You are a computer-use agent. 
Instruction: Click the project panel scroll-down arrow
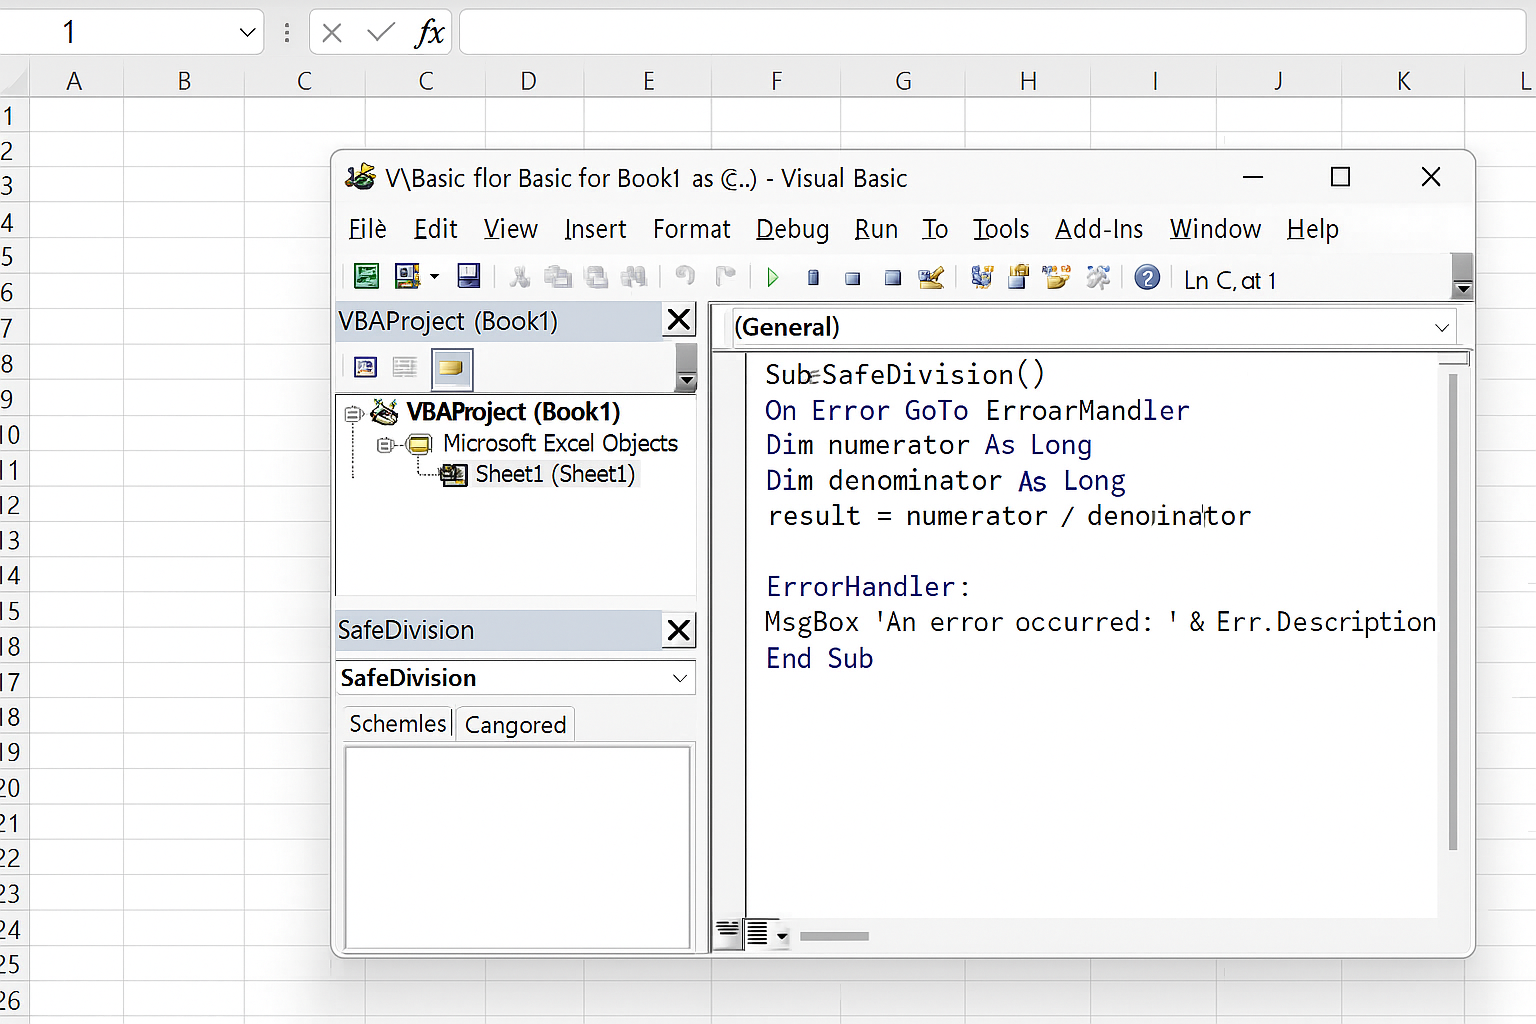tap(686, 381)
